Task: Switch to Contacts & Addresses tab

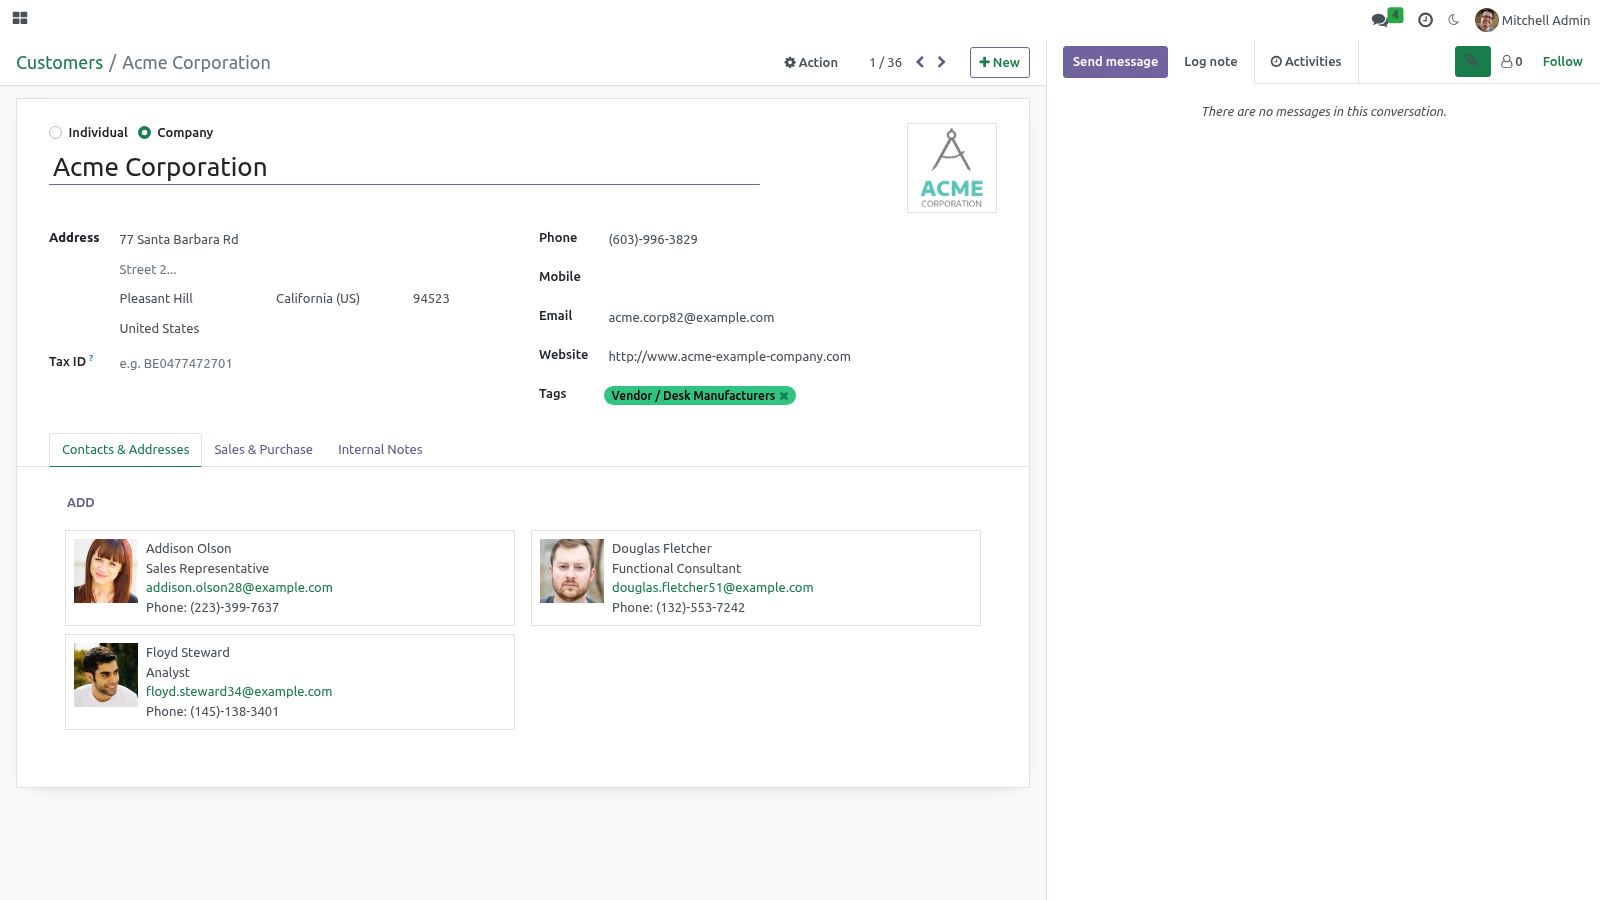Action: click(126, 450)
